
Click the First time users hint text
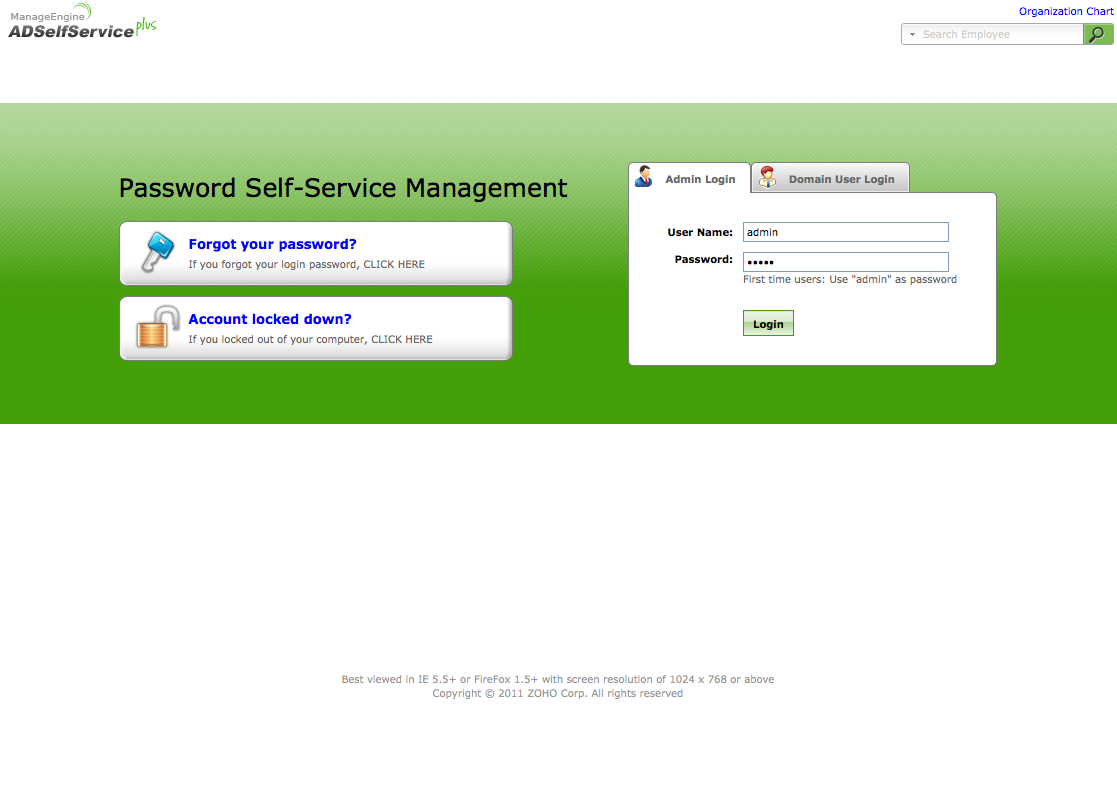pyautogui.click(x=850, y=279)
